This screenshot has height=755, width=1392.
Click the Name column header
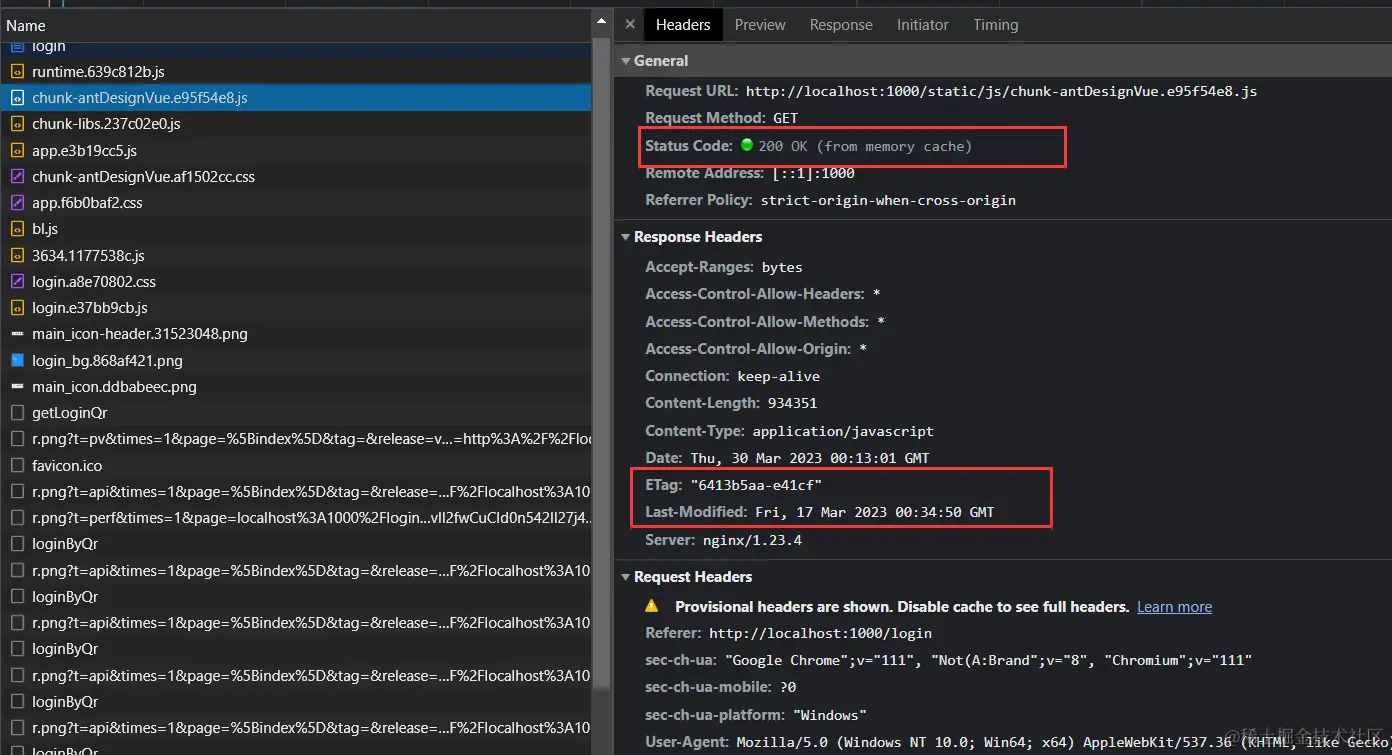point(296,25)
